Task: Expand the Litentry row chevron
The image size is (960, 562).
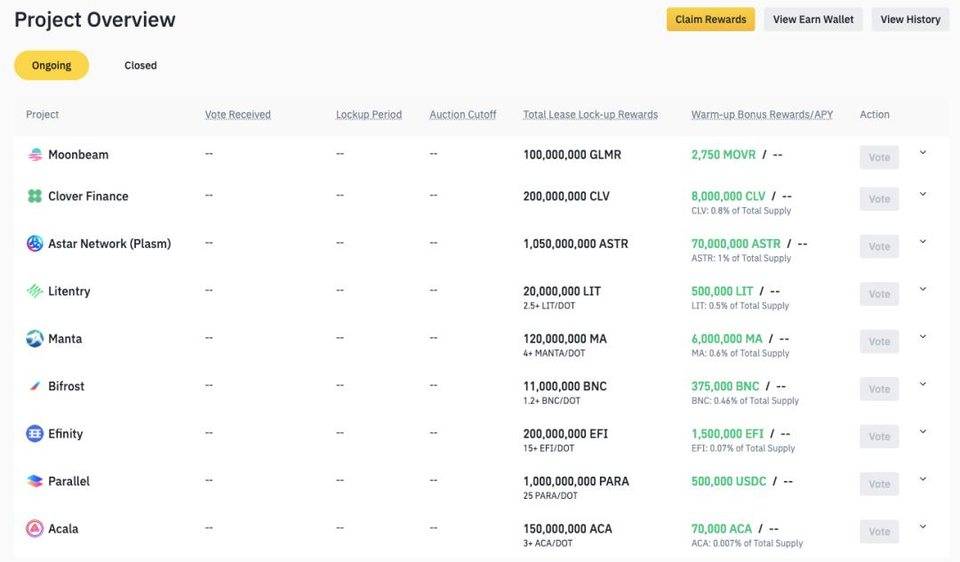Action: click(x=923, y=289)
